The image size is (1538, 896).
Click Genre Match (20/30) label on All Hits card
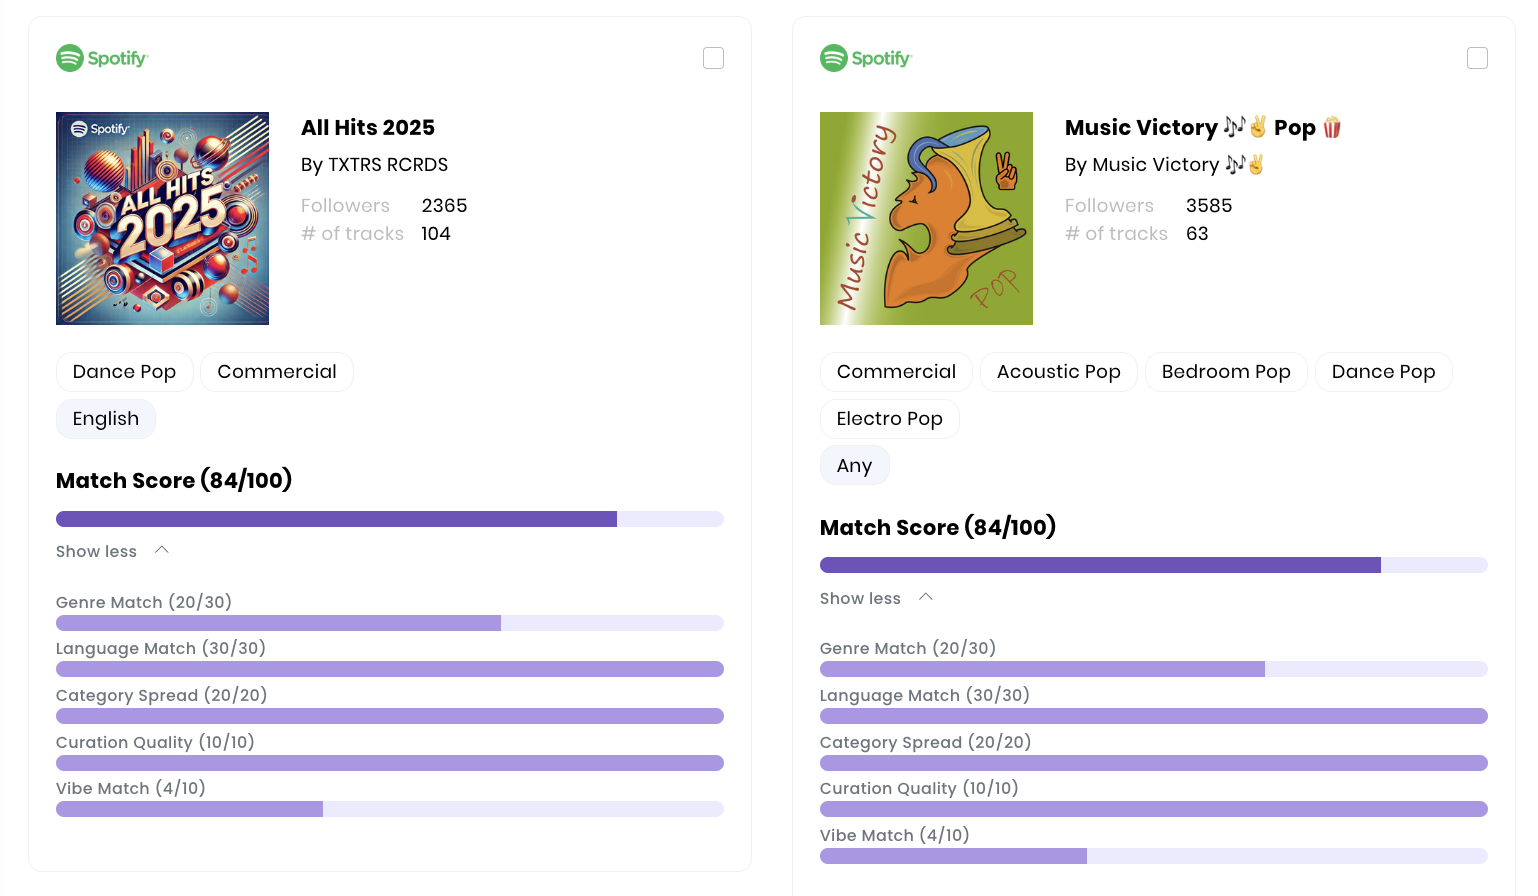(x=144, y=603)
